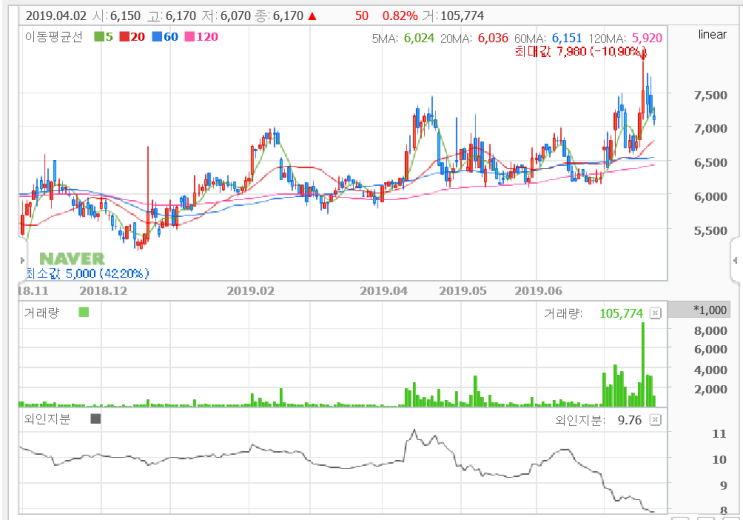Click the 최대값 7,980 maximum label
Image resolution: width=743 pixels, height=520 pixels.
[580, 51]
